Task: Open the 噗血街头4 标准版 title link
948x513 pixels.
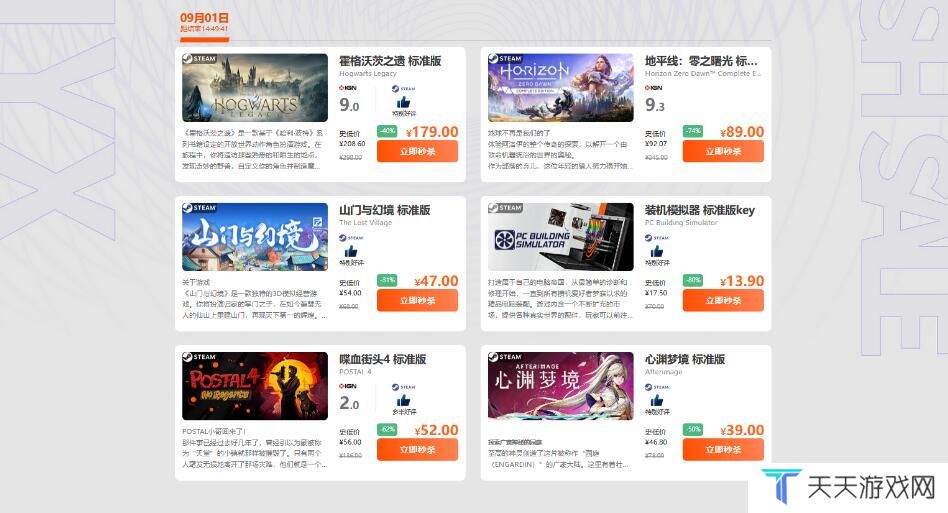Action: (x=383, y=359)
